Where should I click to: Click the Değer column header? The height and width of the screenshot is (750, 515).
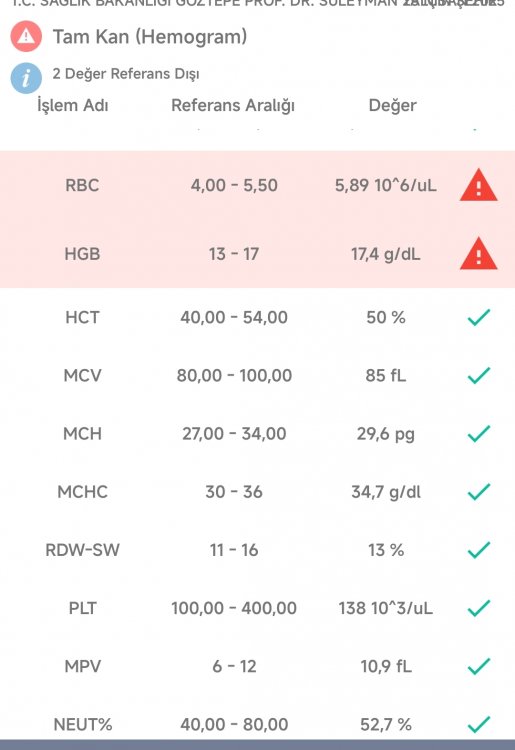(x=392, y=105)
